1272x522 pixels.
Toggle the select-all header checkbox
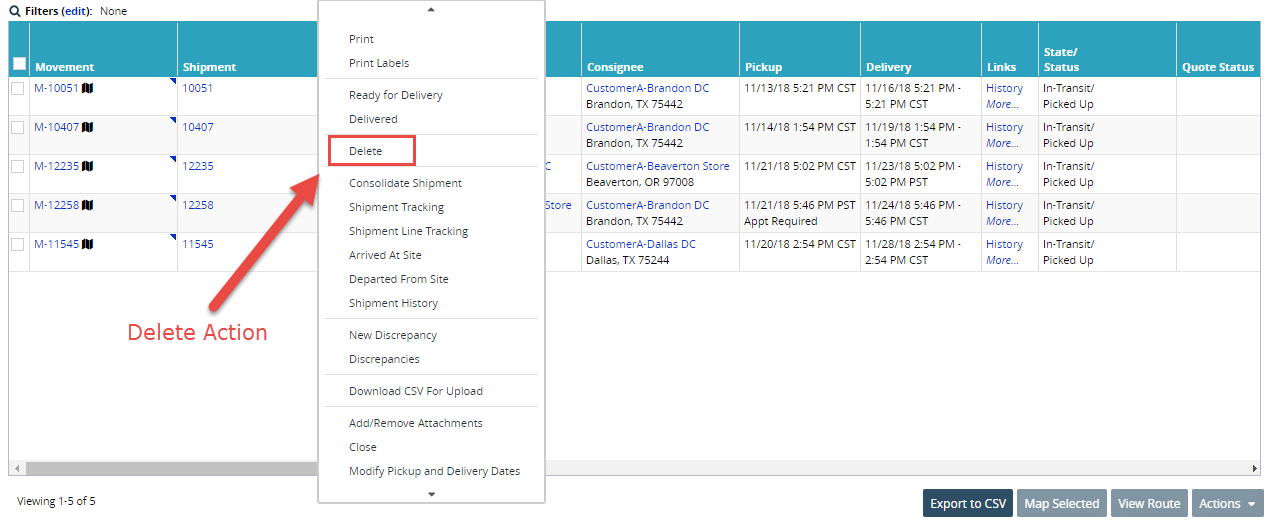point(19,64)
